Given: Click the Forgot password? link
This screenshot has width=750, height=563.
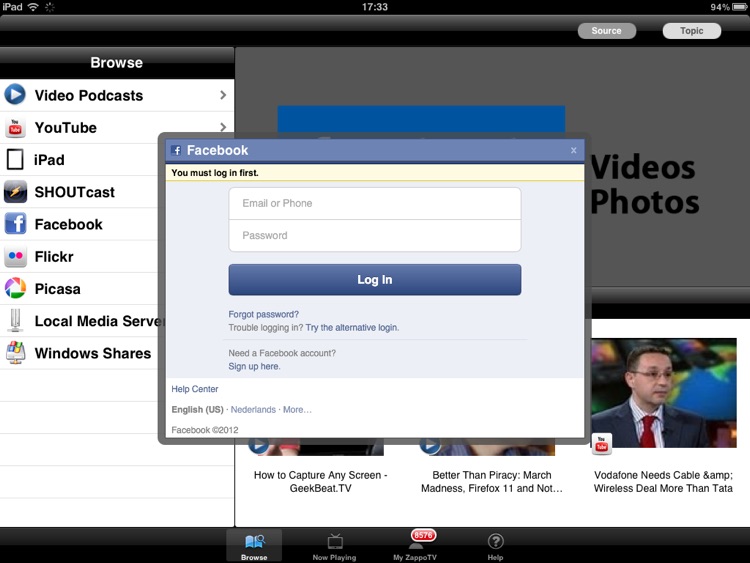Looking at the screenshot, I should point(264,314).
